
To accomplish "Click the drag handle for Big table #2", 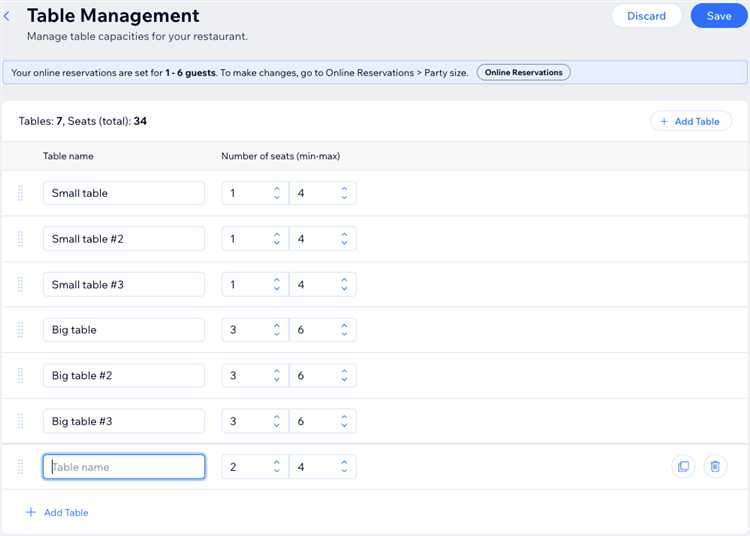I will (20, 376).
